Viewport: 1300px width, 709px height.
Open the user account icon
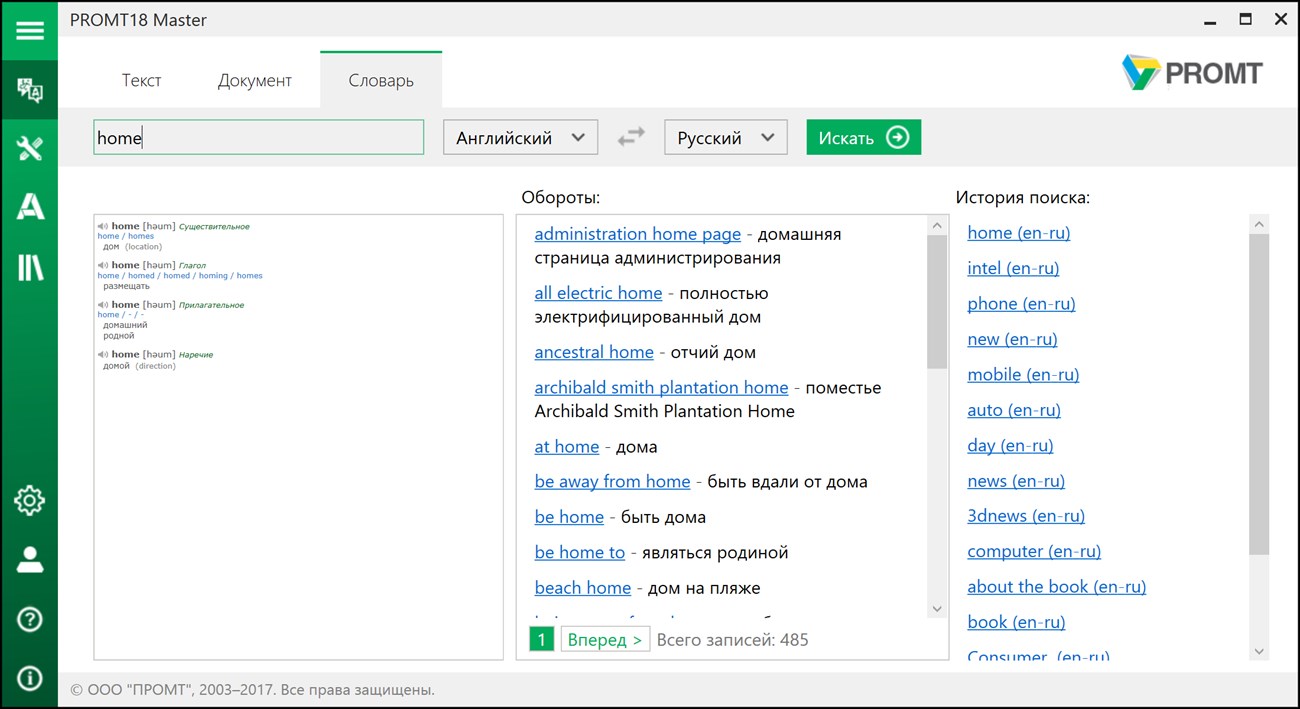(x=30, y=559)
